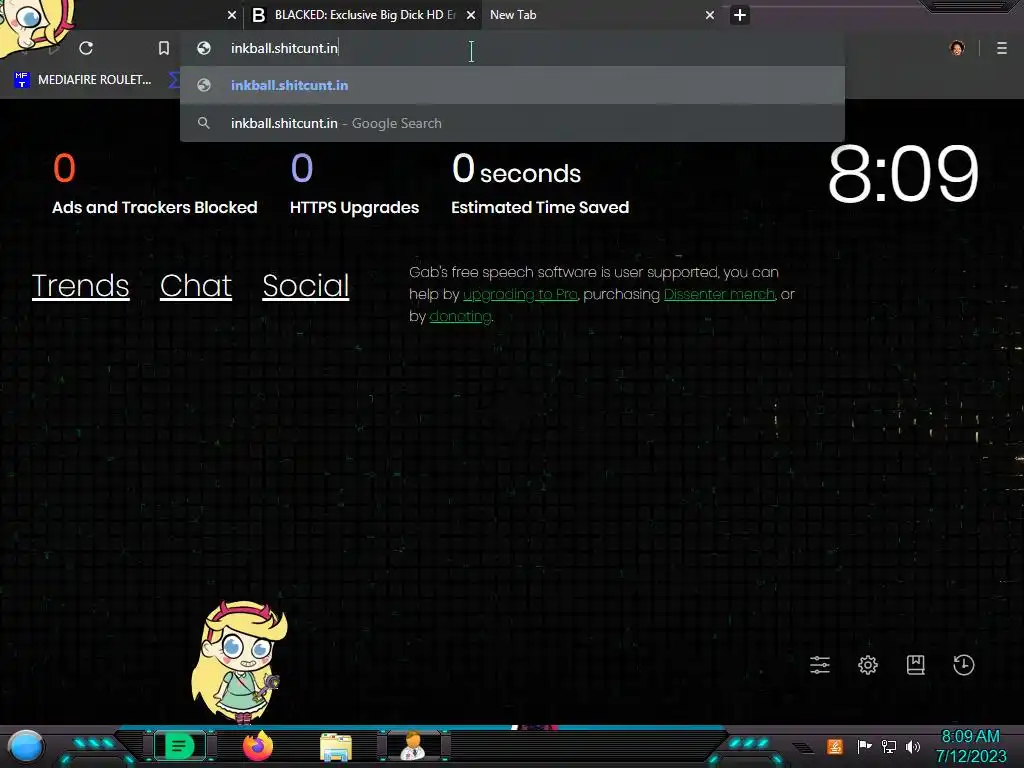Click the large 8:09 clock display
The image size is (1024, 768).
pos(903,174)
